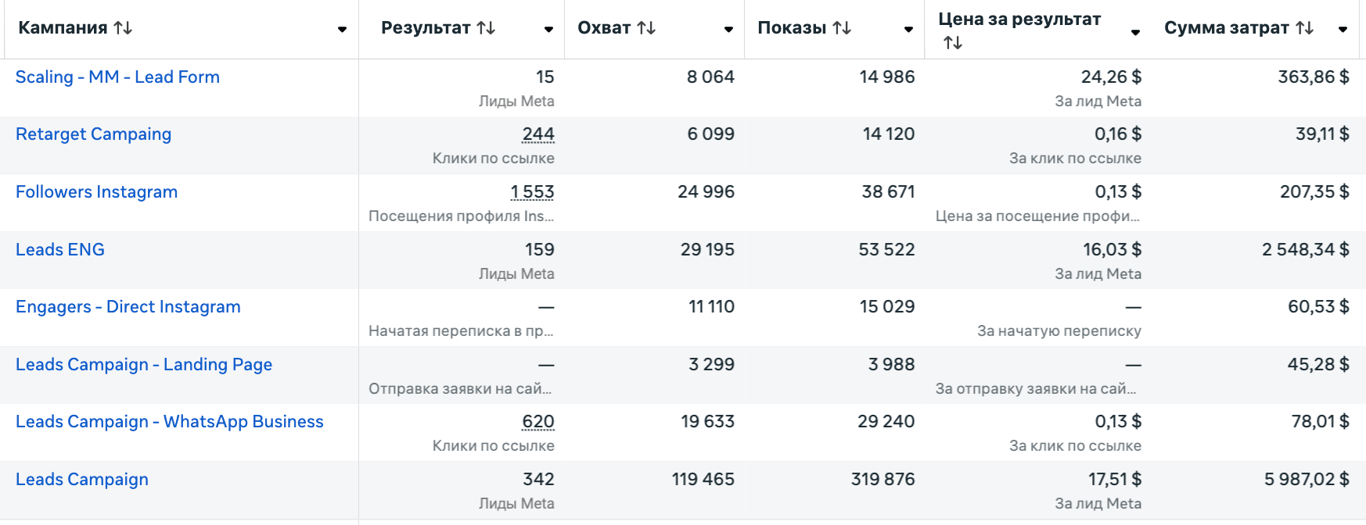Image resolution: width=1366 pixels, height=525 pixels.
Task: Sort by Цена за результат arrows icon
Action: pyautogui.click(x=953, y=43)
